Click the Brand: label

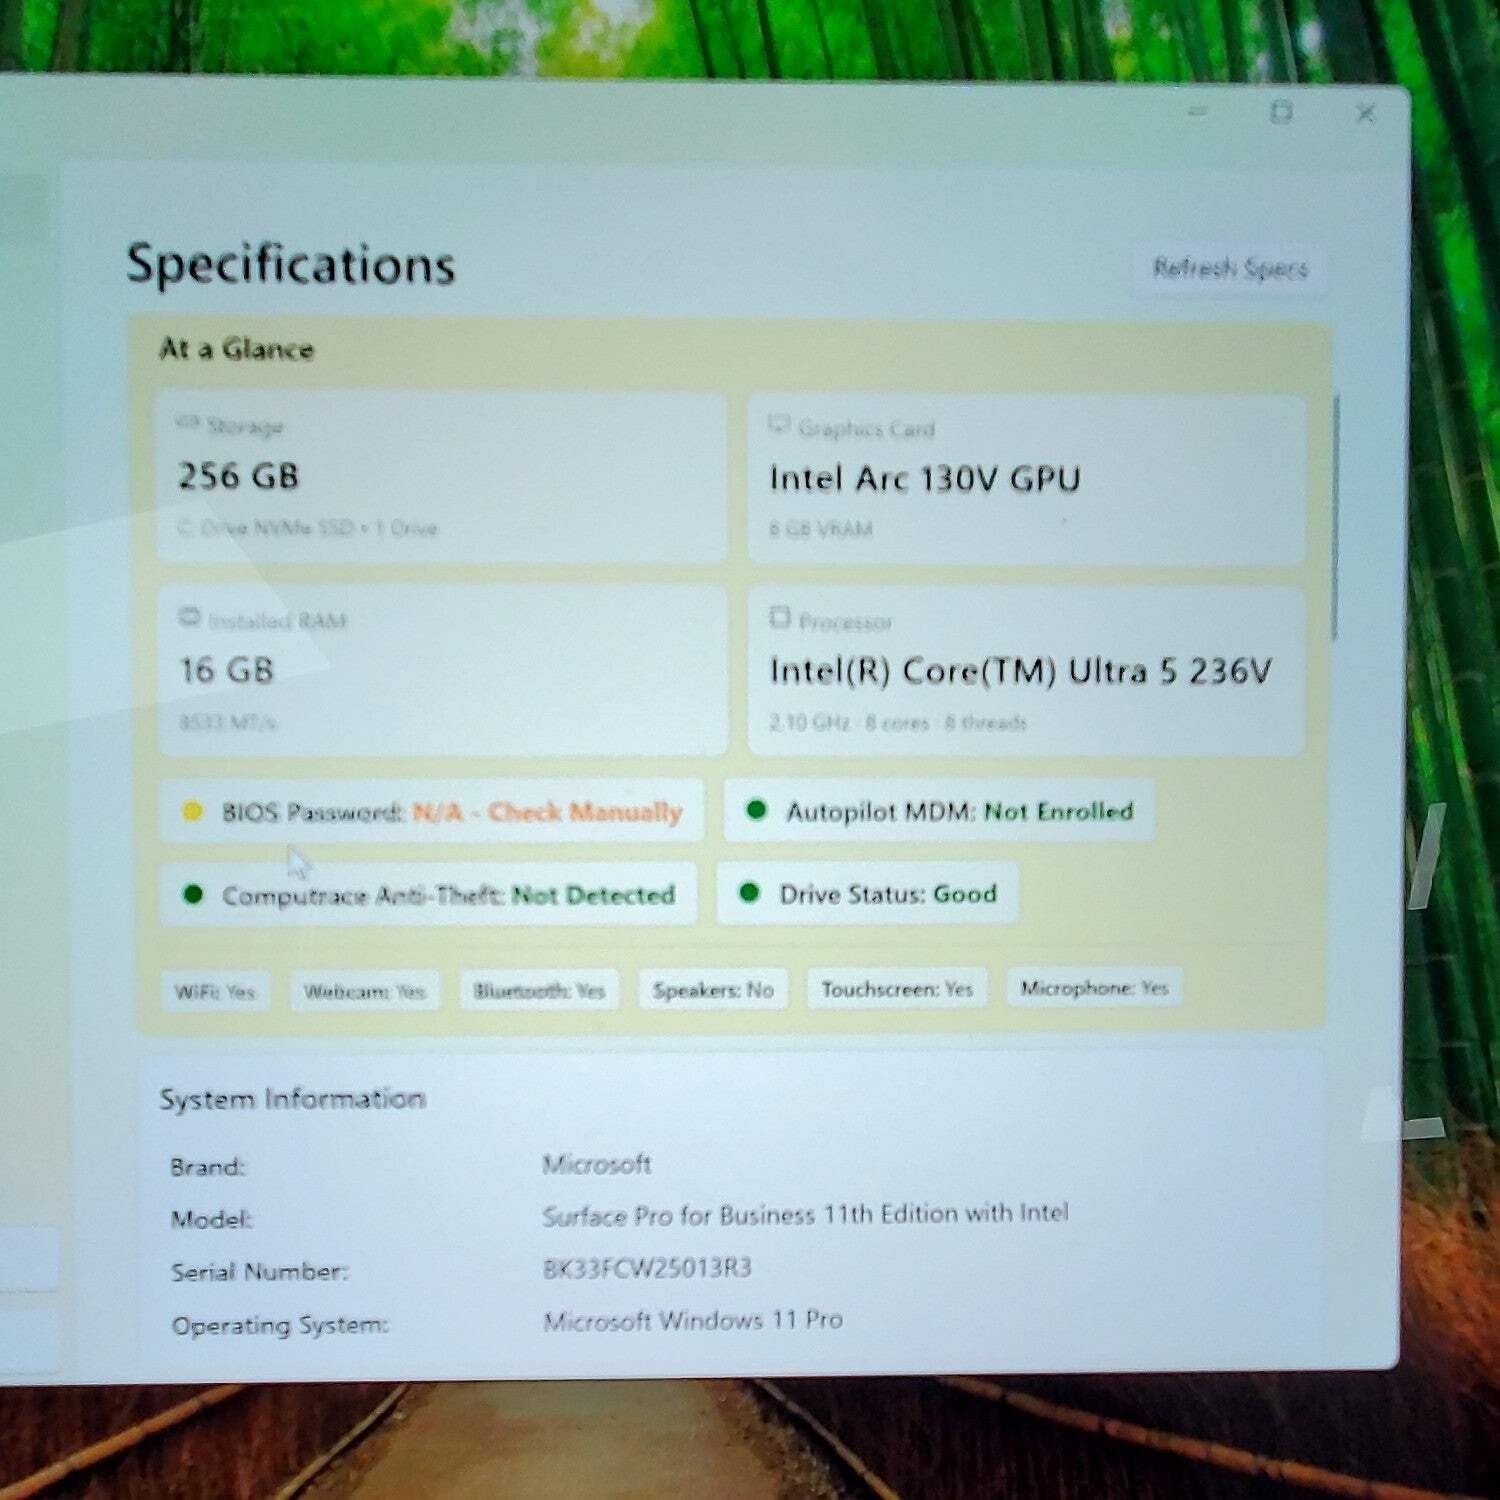point(208,1167)
